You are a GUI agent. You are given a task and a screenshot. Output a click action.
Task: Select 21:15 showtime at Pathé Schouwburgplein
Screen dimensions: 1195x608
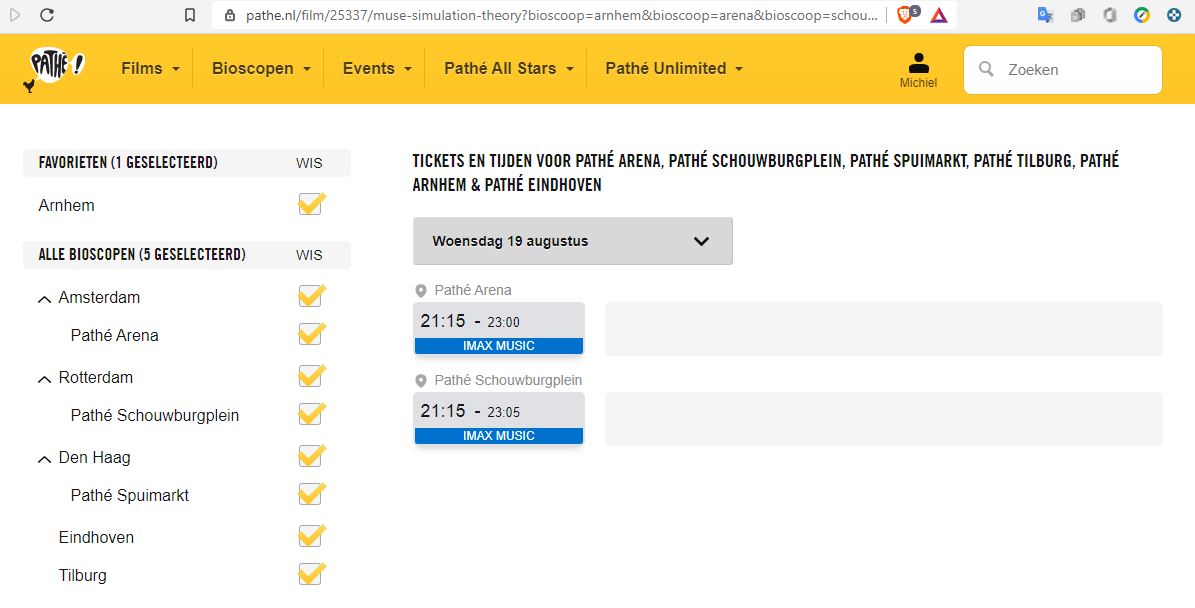[499, 418]
